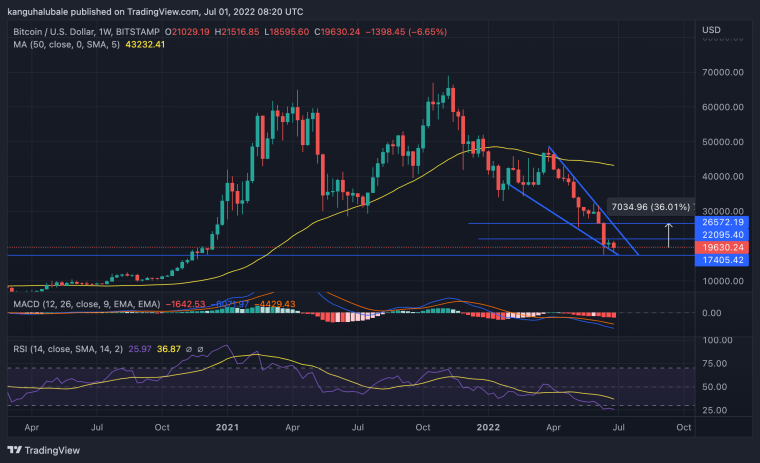Click the 0.00 MACD axis label
This screenshot has width=760, height=463.
click(711, 313)
